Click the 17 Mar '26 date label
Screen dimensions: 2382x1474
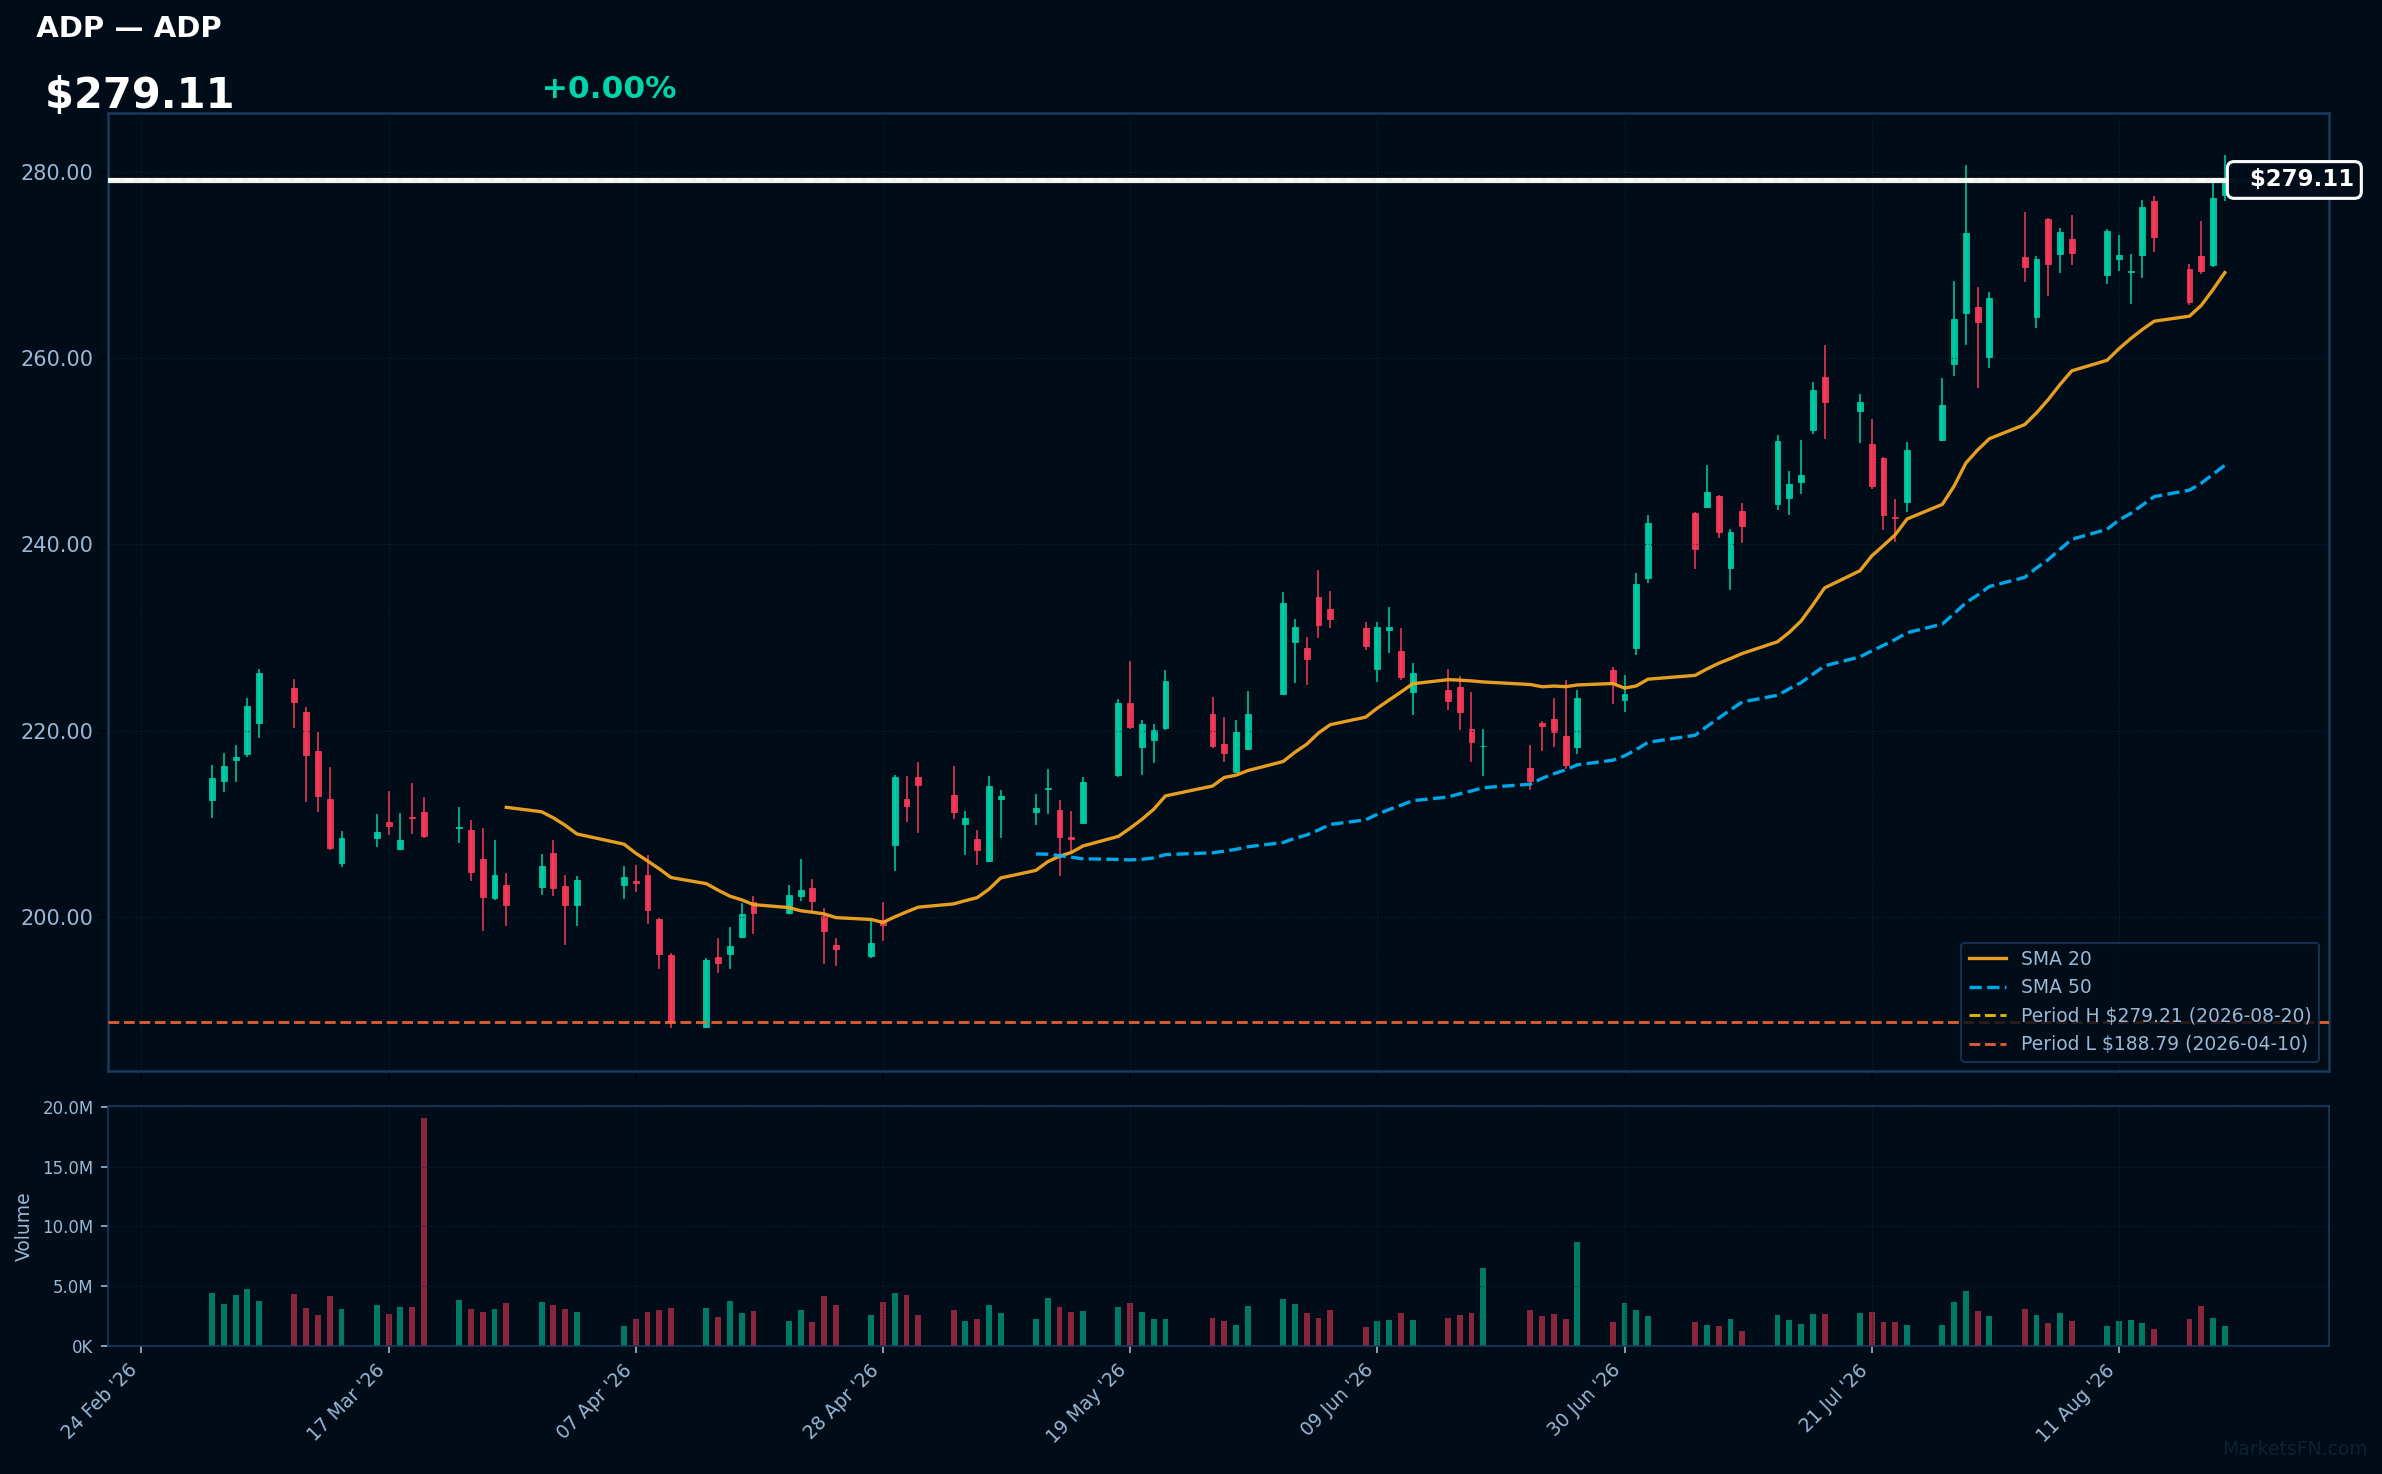pos(346,1401)
